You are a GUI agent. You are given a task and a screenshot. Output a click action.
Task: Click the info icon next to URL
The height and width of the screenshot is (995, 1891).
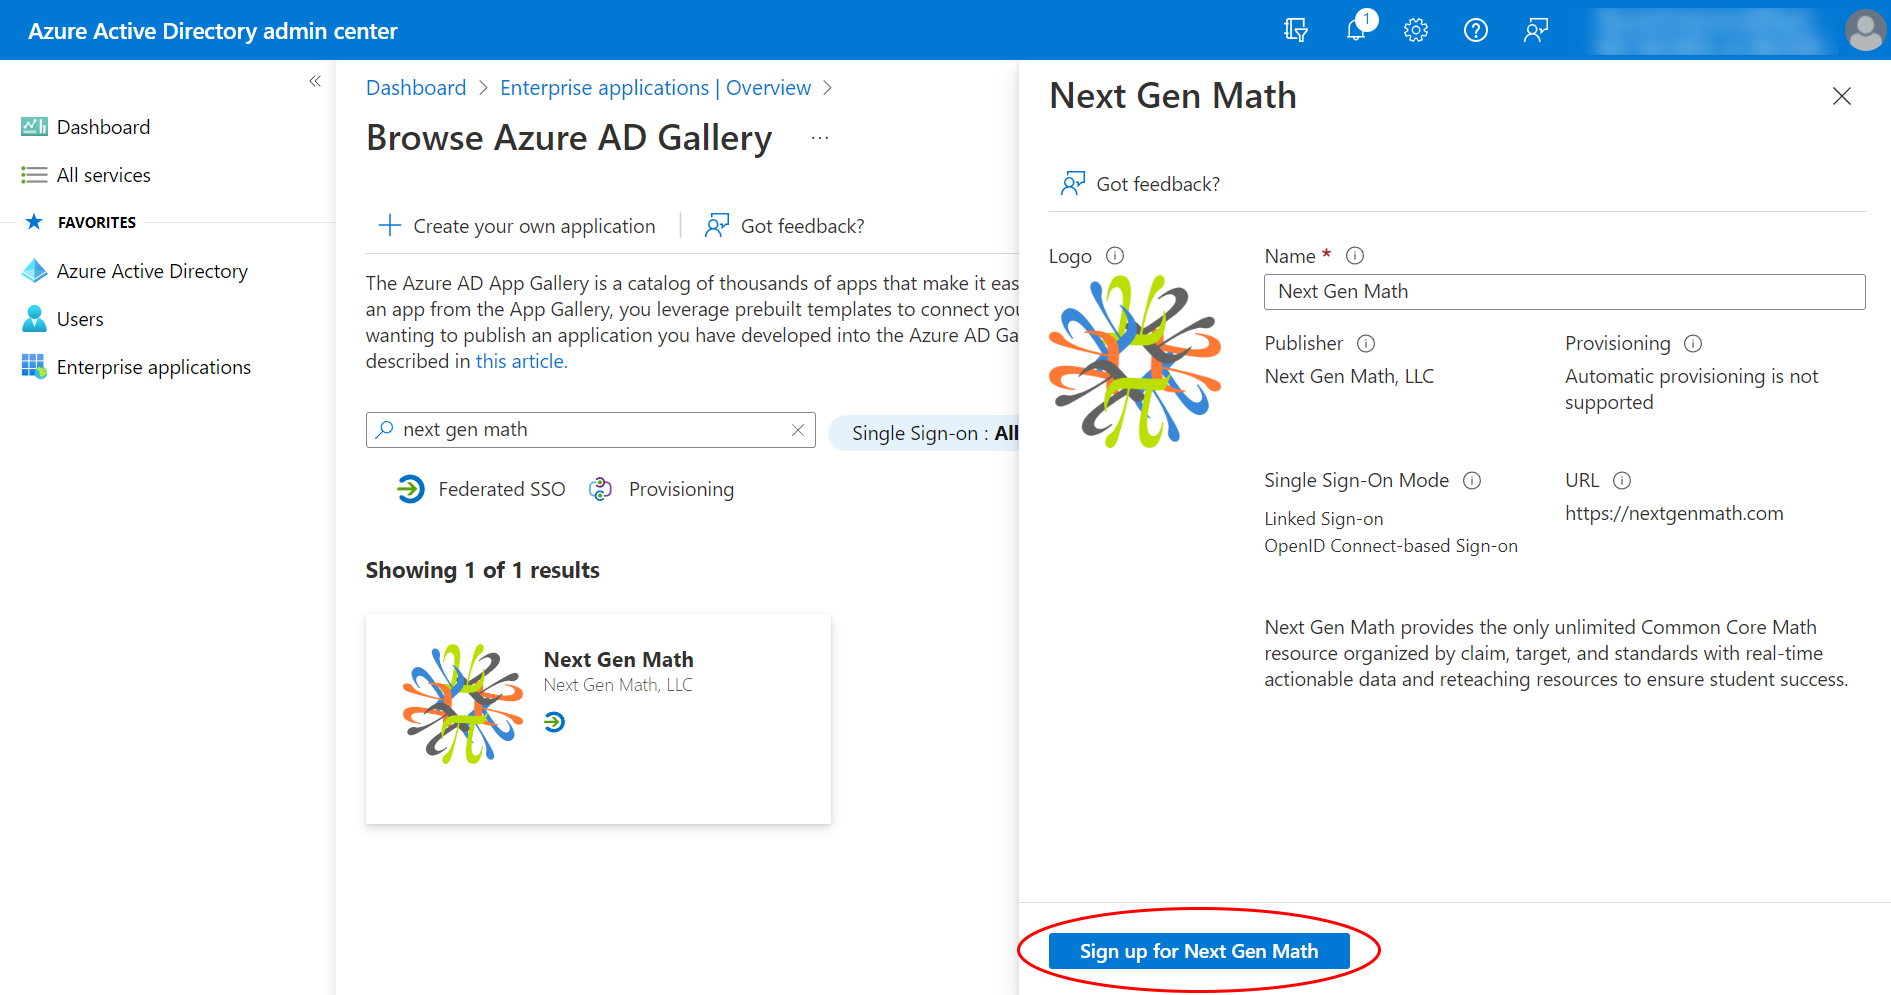[x=1622, y=481]
